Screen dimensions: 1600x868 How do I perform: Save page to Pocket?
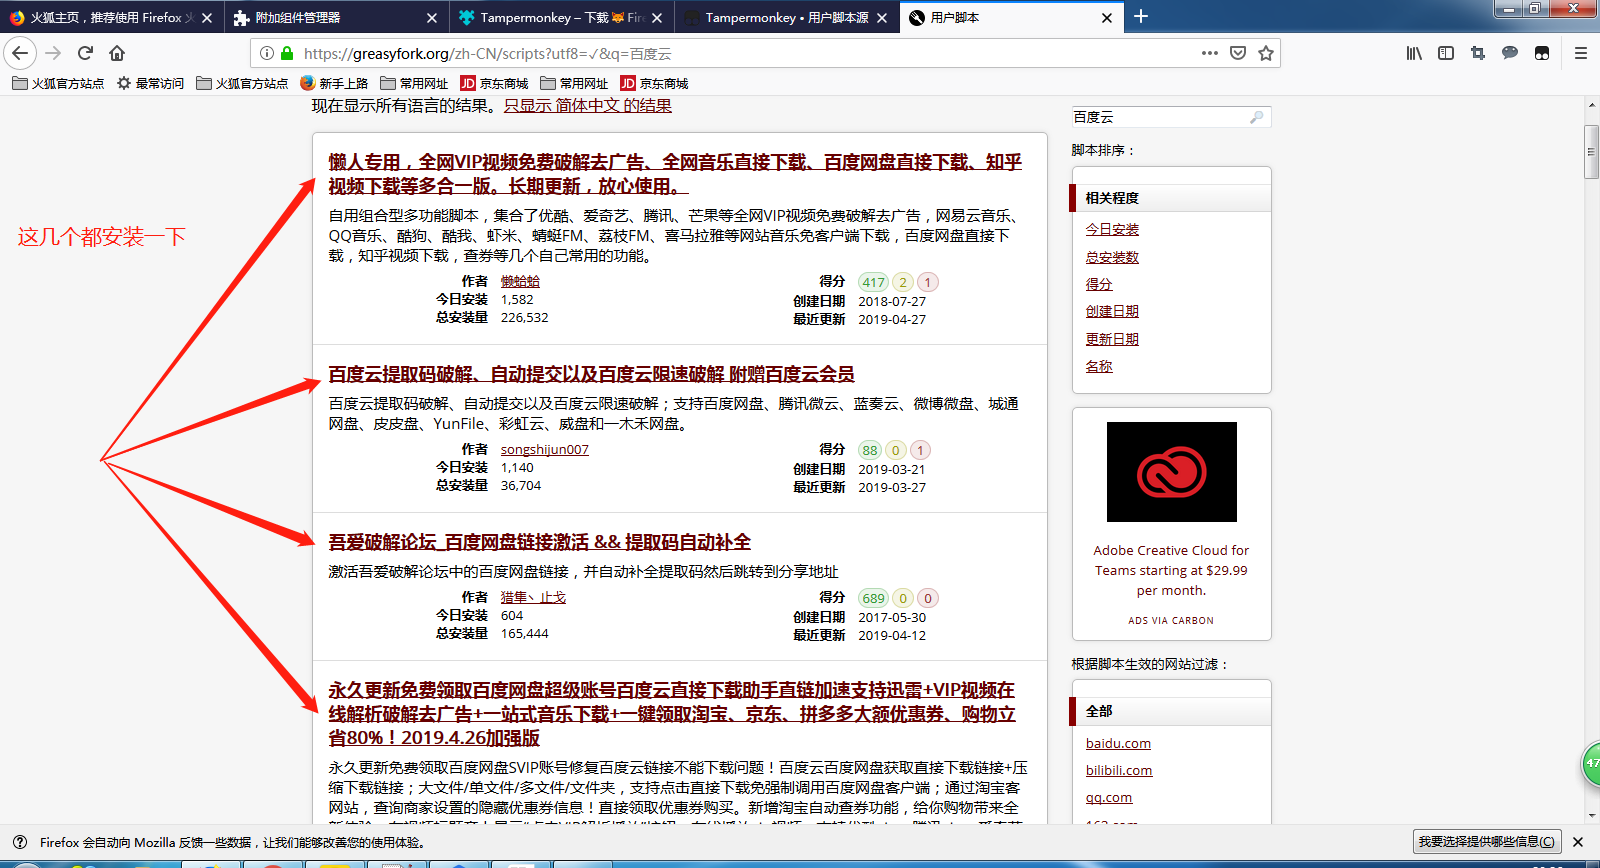(x=1238, y=53)
